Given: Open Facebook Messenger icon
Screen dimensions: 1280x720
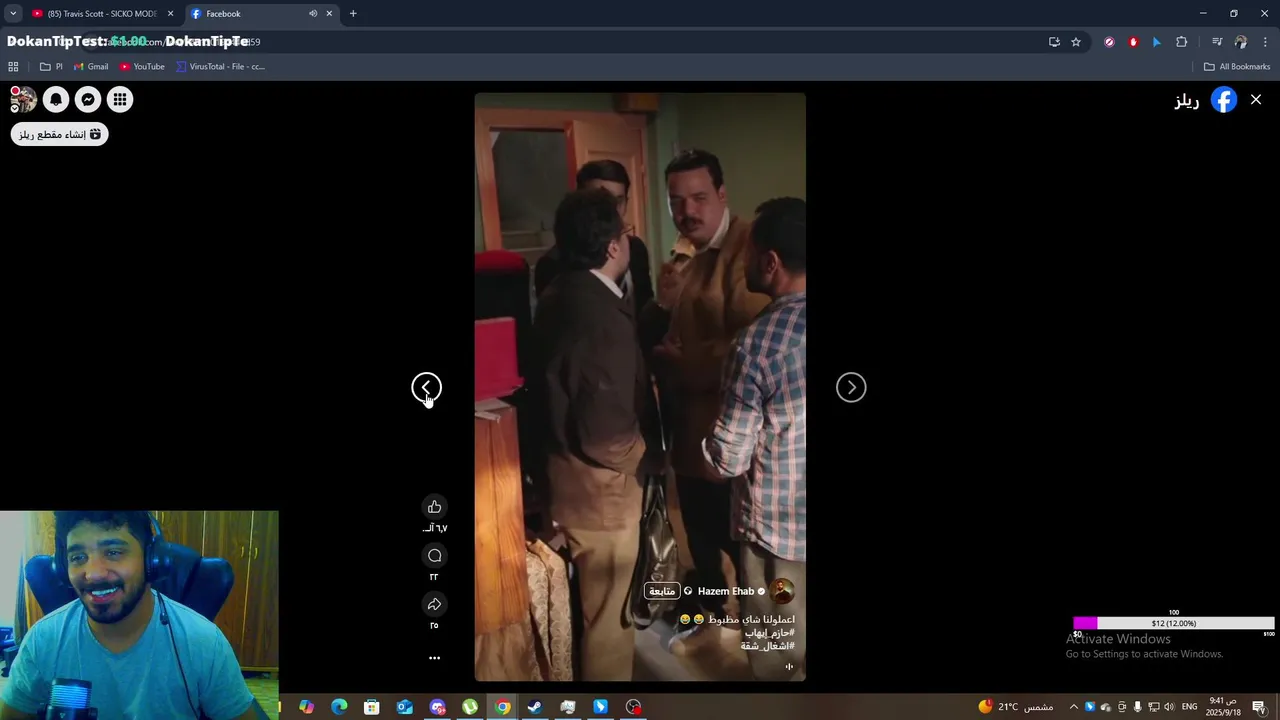Looking at the screenshot, I should tap(88, 99).
